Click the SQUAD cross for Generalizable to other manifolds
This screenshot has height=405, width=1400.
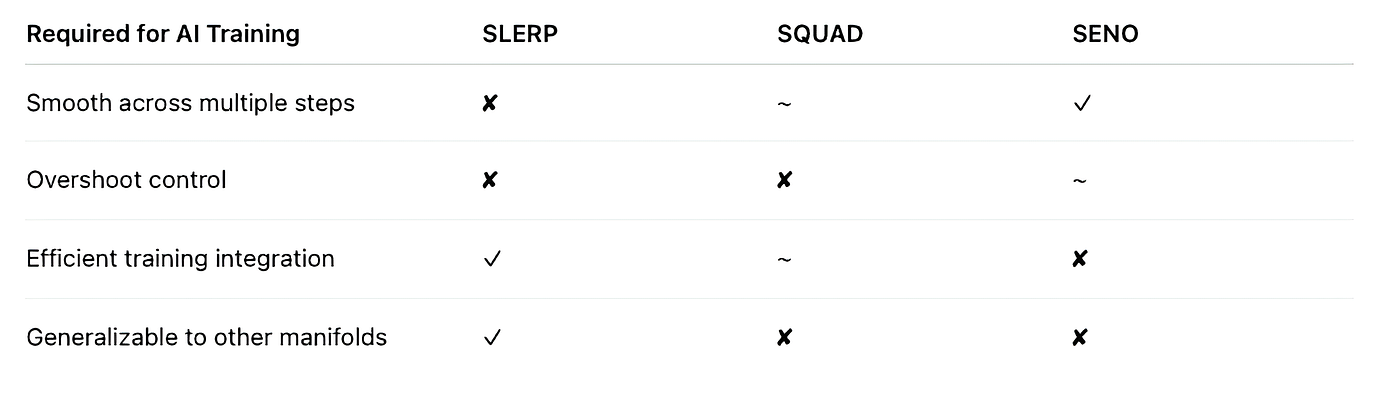(x=784, y=338)
